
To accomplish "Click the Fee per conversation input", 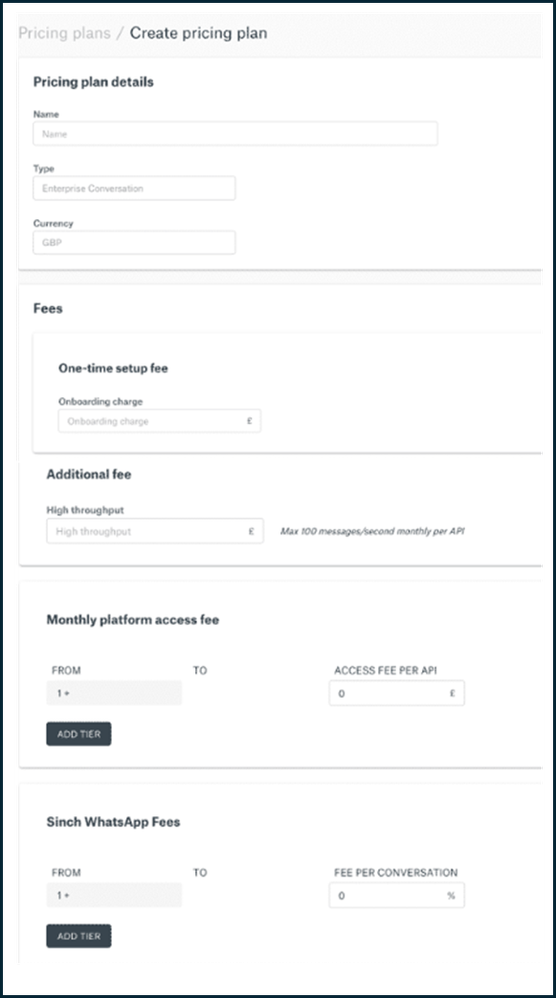I will 397,896.
